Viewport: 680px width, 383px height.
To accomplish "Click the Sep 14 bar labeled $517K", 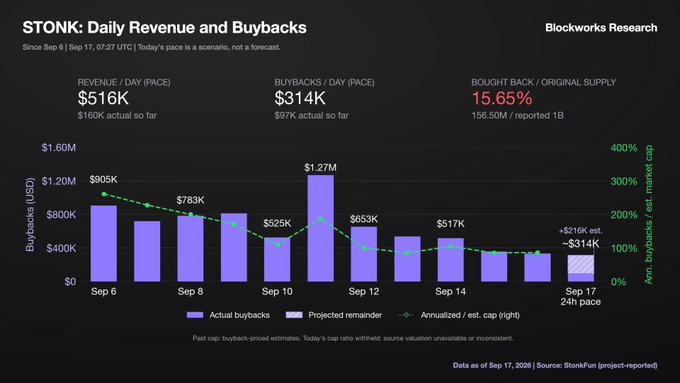I will pos(451,260).
